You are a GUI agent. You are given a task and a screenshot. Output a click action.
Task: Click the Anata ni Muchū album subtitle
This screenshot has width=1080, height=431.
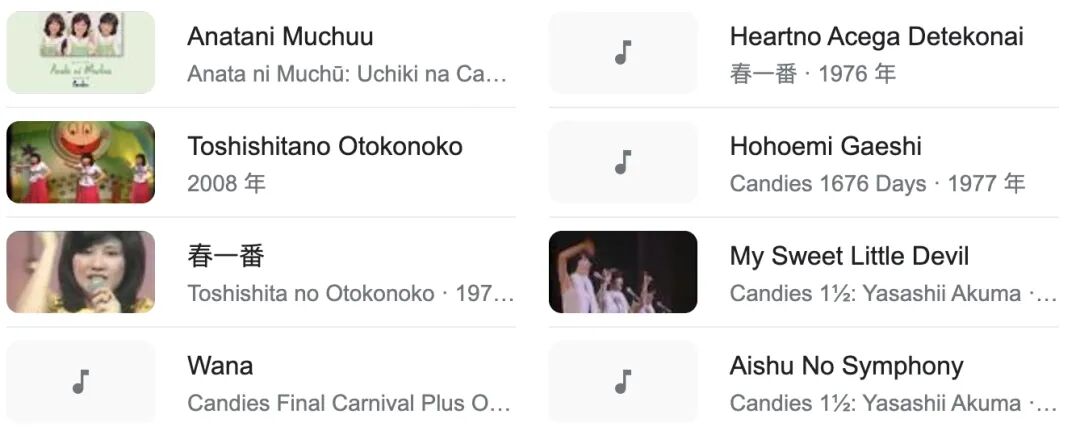click(347, 74)
